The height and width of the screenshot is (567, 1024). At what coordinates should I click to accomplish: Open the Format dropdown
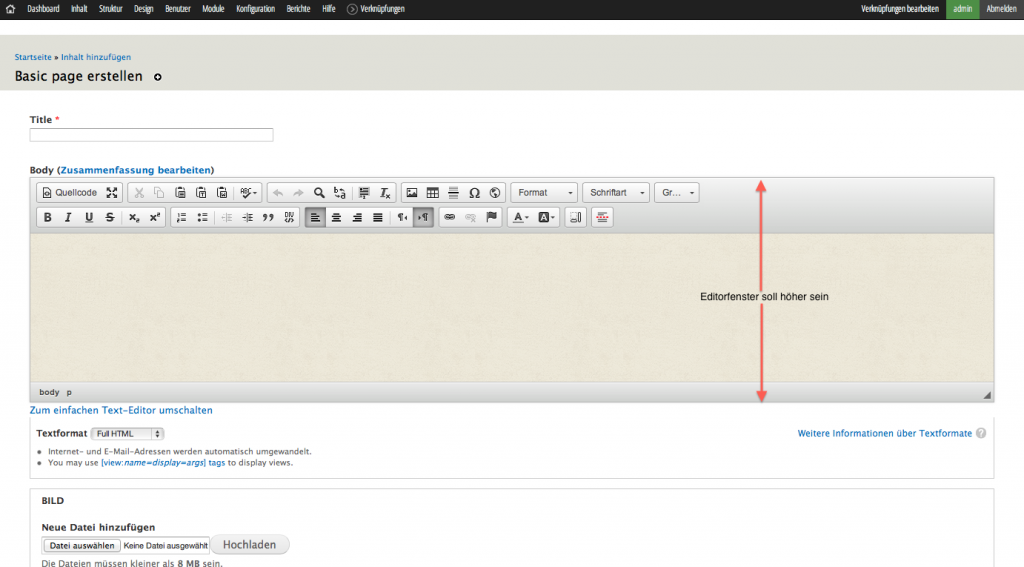544,192
